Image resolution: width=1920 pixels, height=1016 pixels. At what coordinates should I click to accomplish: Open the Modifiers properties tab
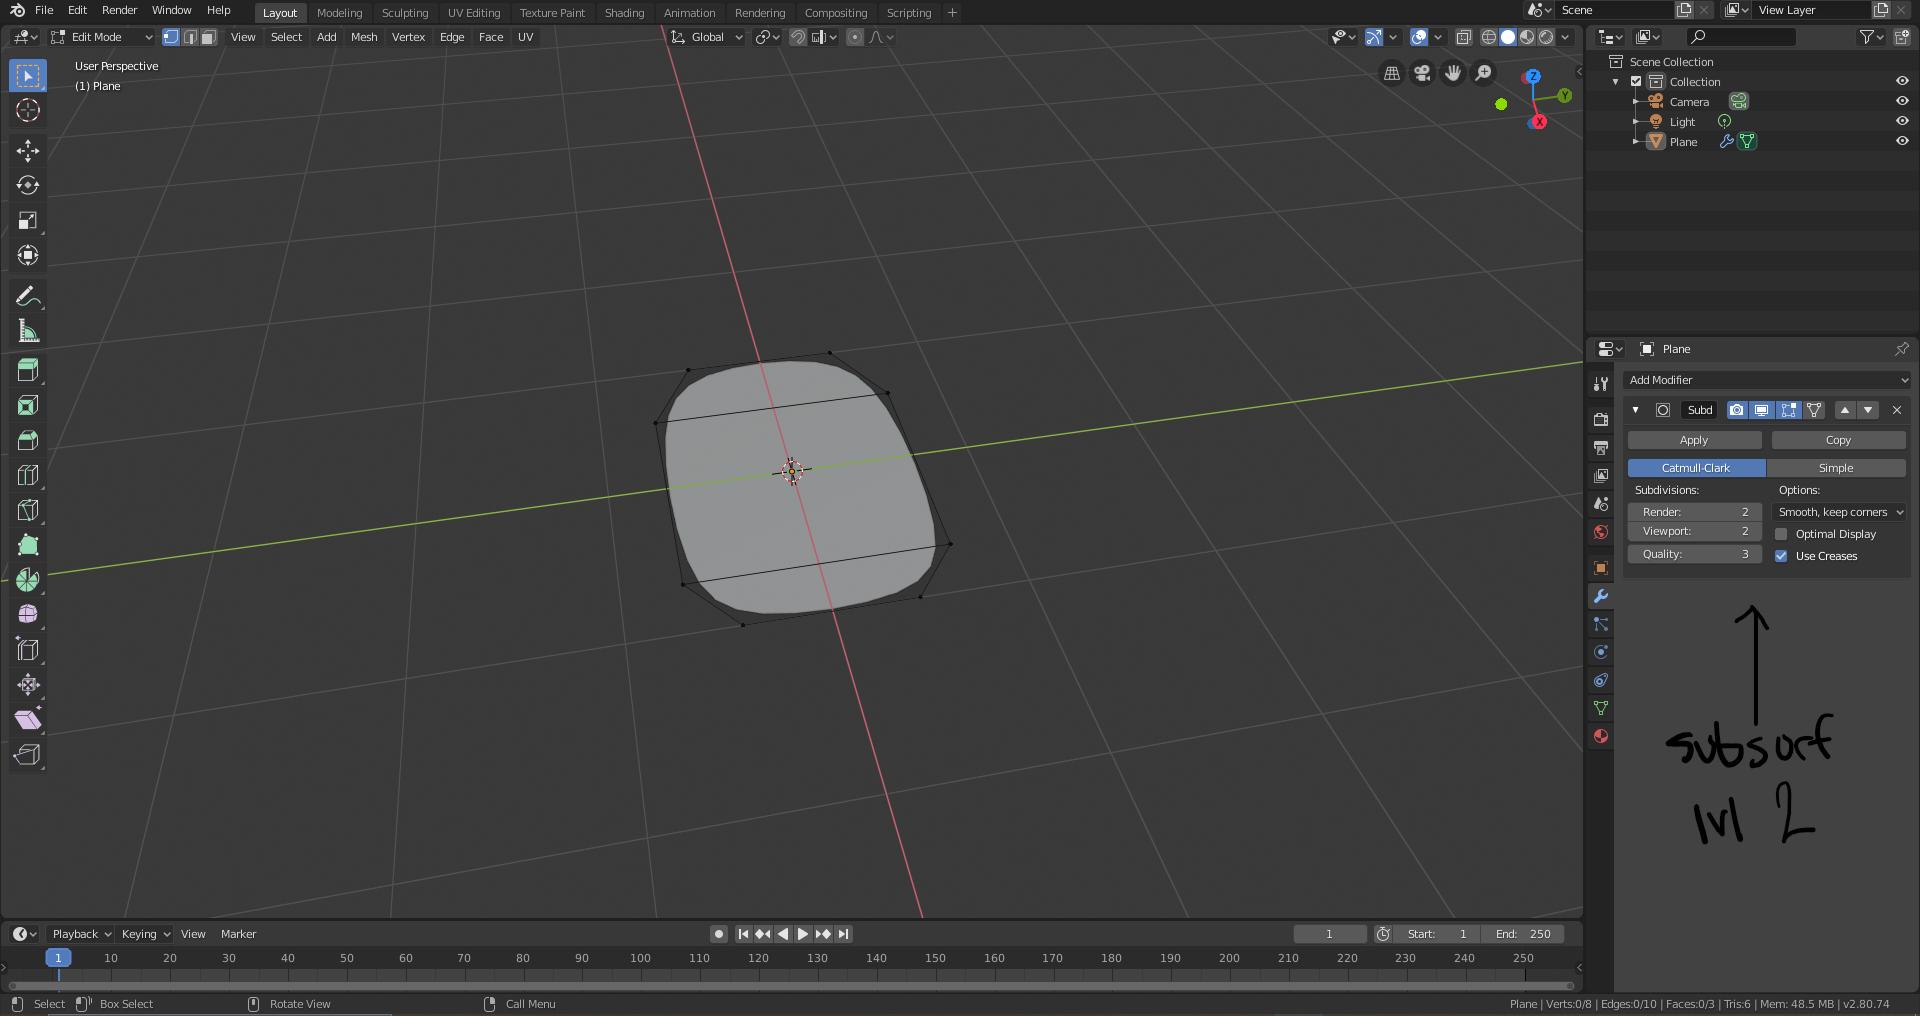(1601, 596)
